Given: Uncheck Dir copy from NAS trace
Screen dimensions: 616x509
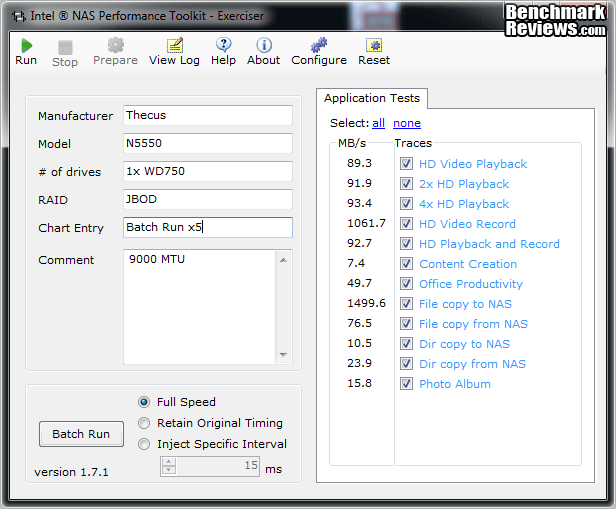Looking at the screenshot, I should pos(406,364).
